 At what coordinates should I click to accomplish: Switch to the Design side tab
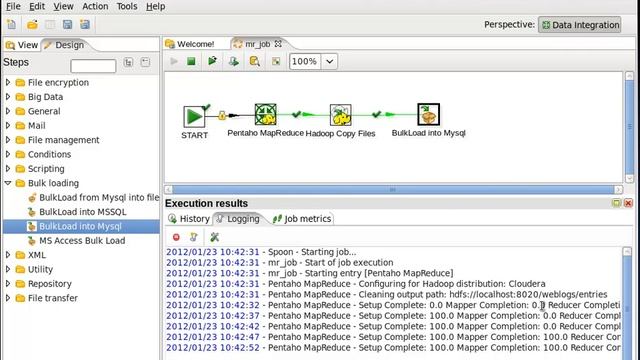[x=64, y=45]
